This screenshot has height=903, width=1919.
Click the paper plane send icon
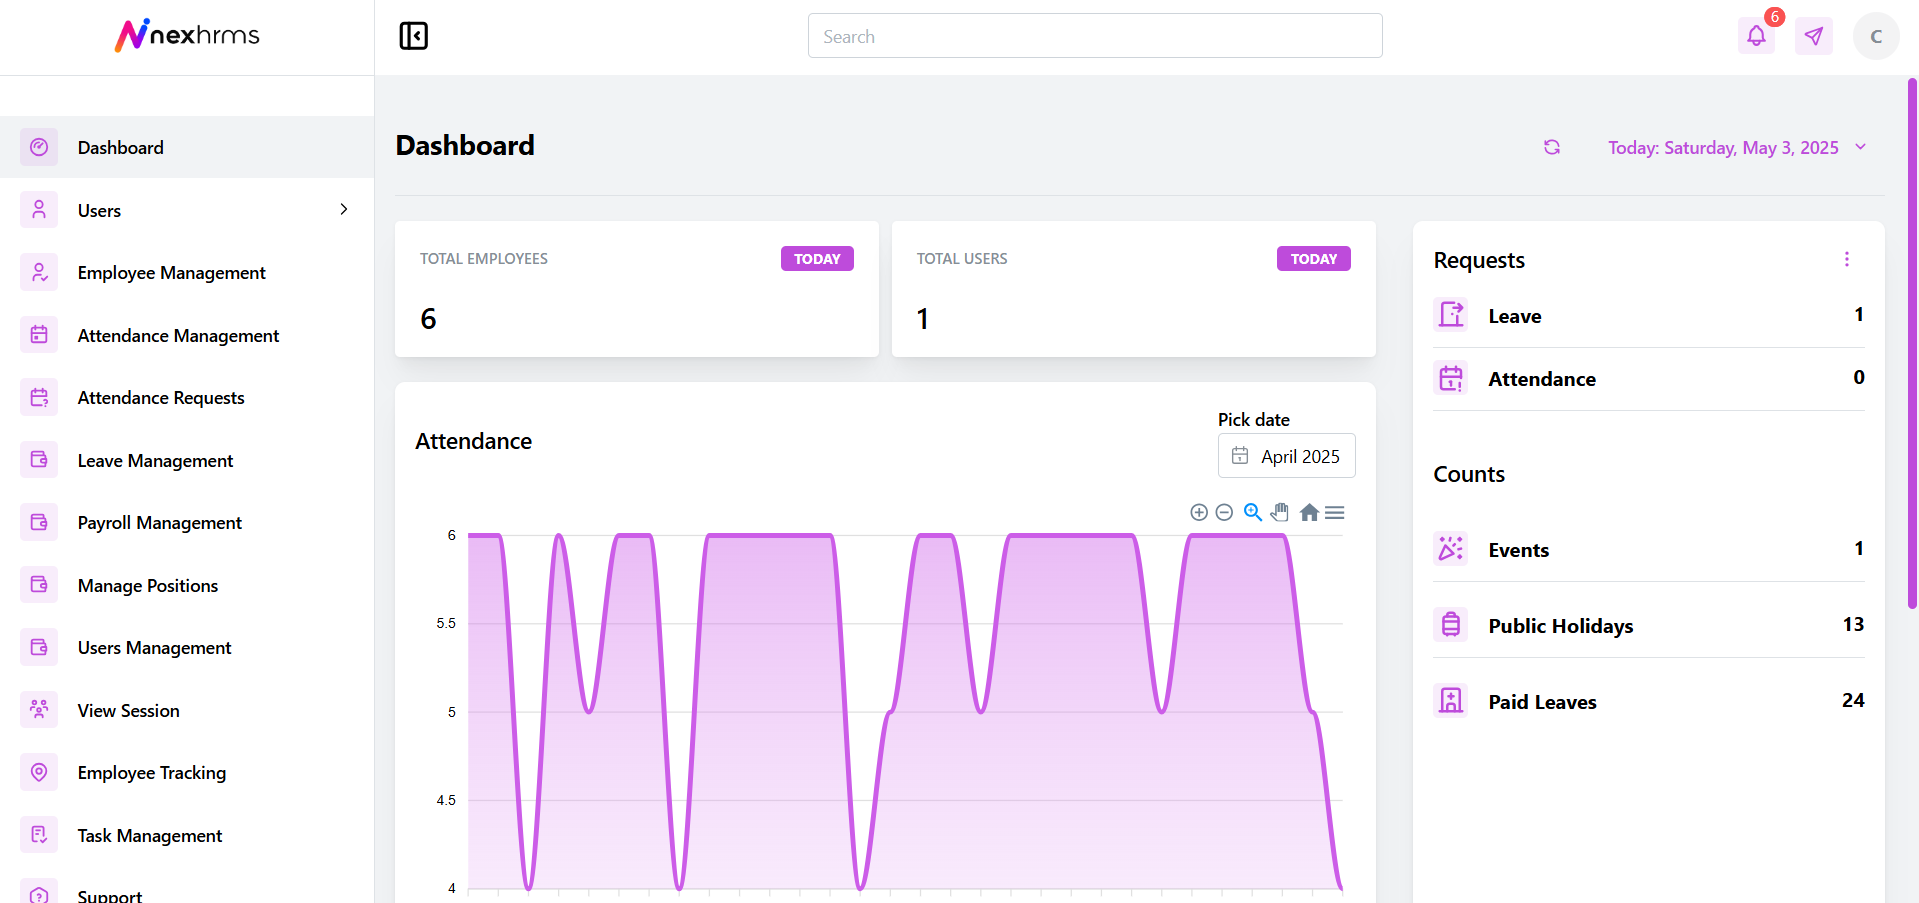click(1813, 36)
